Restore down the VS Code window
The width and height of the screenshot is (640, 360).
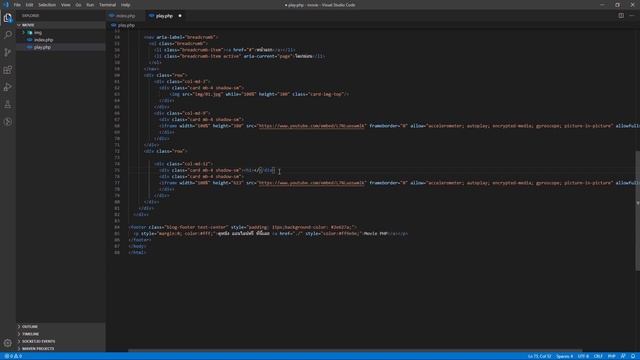pyautogui.click(x=617, y=5)
